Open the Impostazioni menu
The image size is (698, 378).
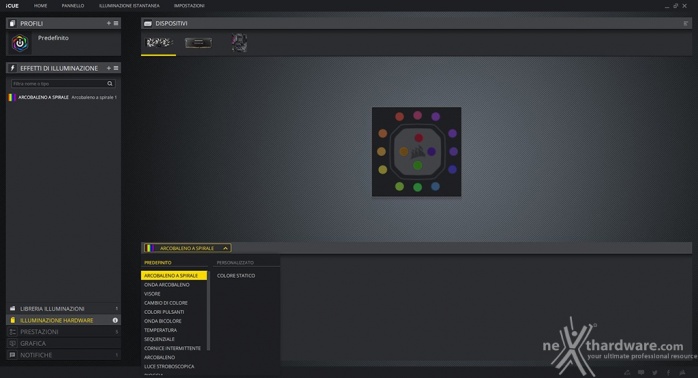point(189,6)
